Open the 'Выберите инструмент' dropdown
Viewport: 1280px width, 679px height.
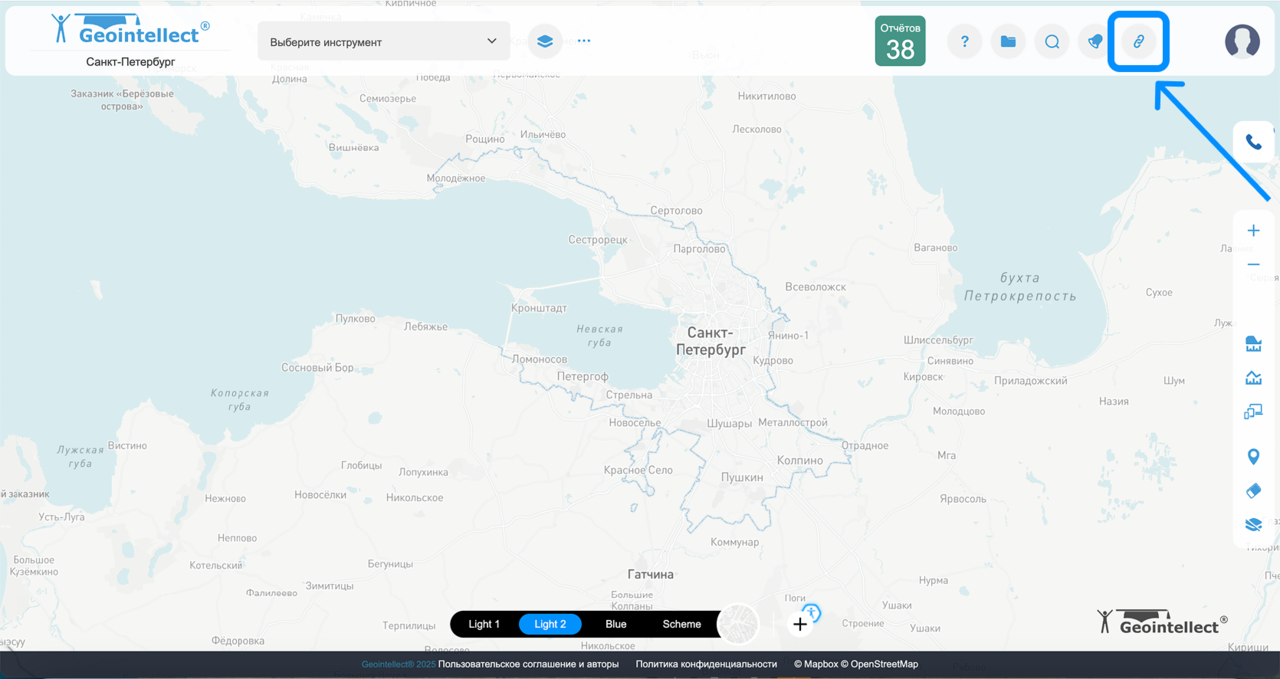383,42
